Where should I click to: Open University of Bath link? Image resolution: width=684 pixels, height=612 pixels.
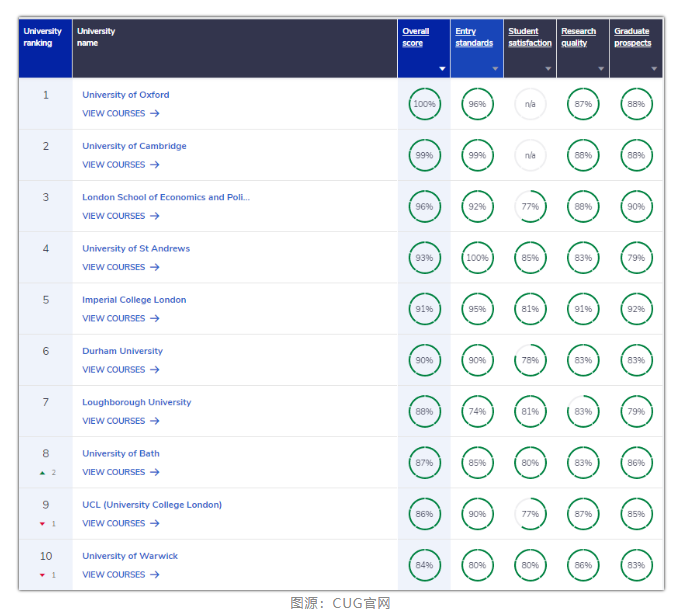click(x=121, y=453)
